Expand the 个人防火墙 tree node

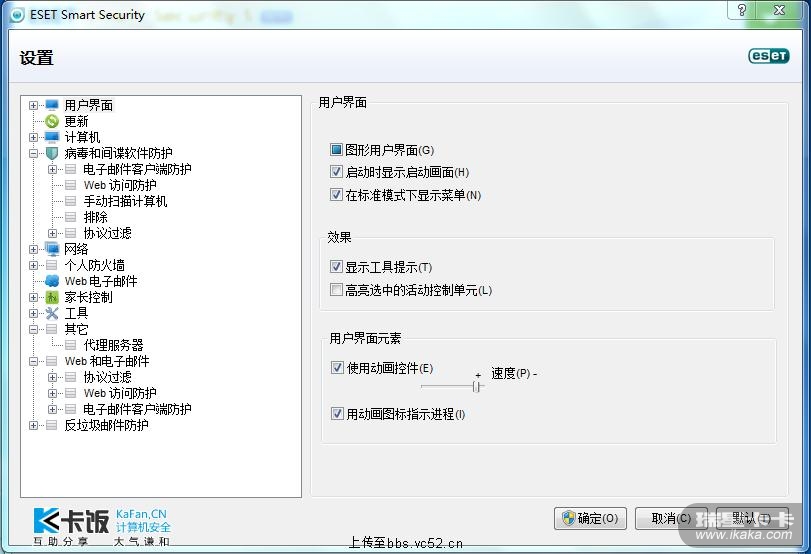(34, 265)
